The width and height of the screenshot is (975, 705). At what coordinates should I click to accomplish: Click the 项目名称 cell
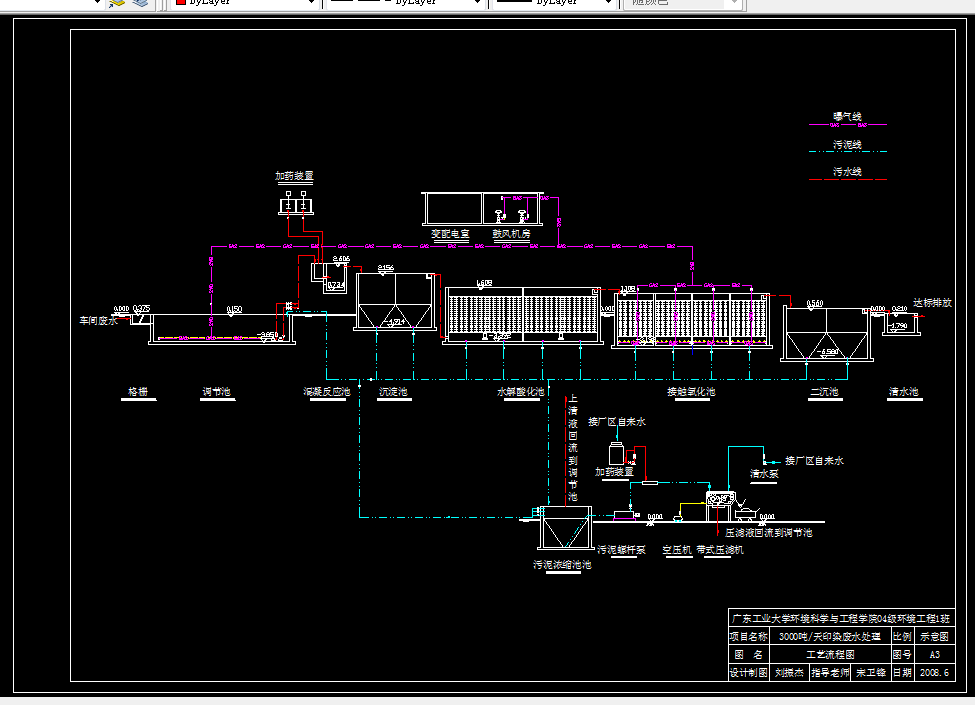coord(749,637)
